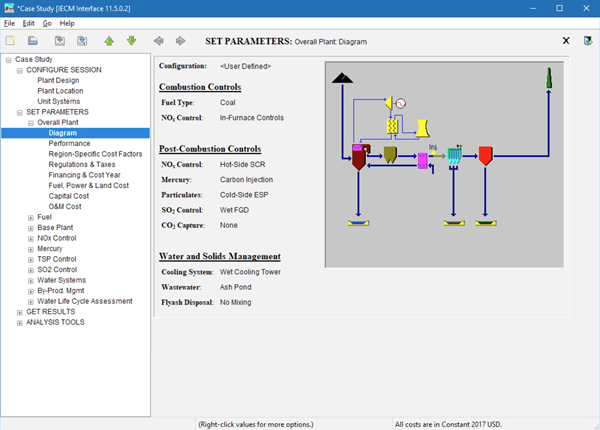
Task: Open the Edit menu
Action: click(x=28, y=23)
